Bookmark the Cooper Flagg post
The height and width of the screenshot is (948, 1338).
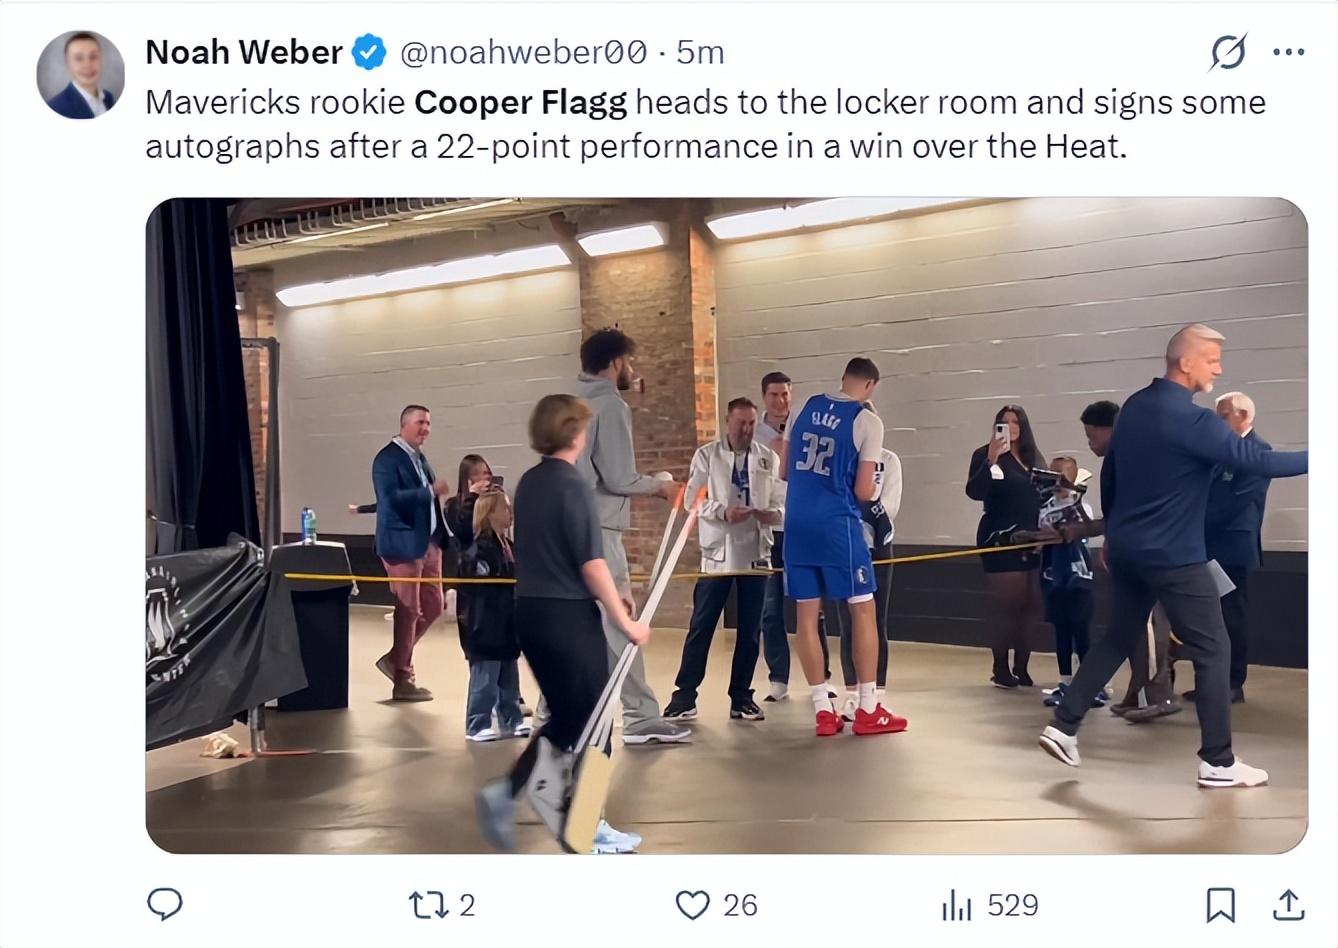tap(1220, 905)
